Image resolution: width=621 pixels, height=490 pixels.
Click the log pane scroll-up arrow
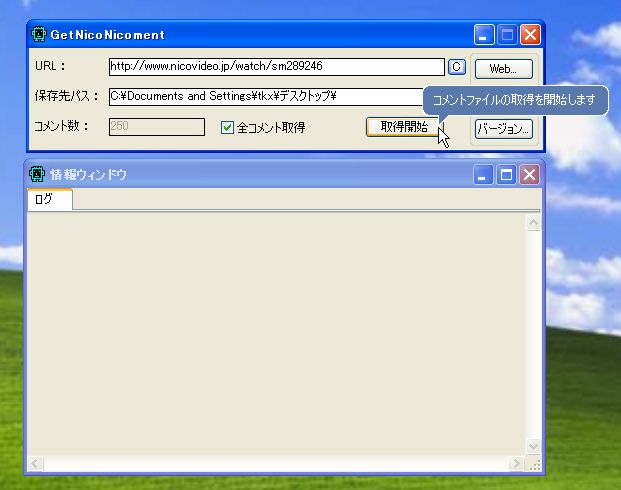point(533,222)
